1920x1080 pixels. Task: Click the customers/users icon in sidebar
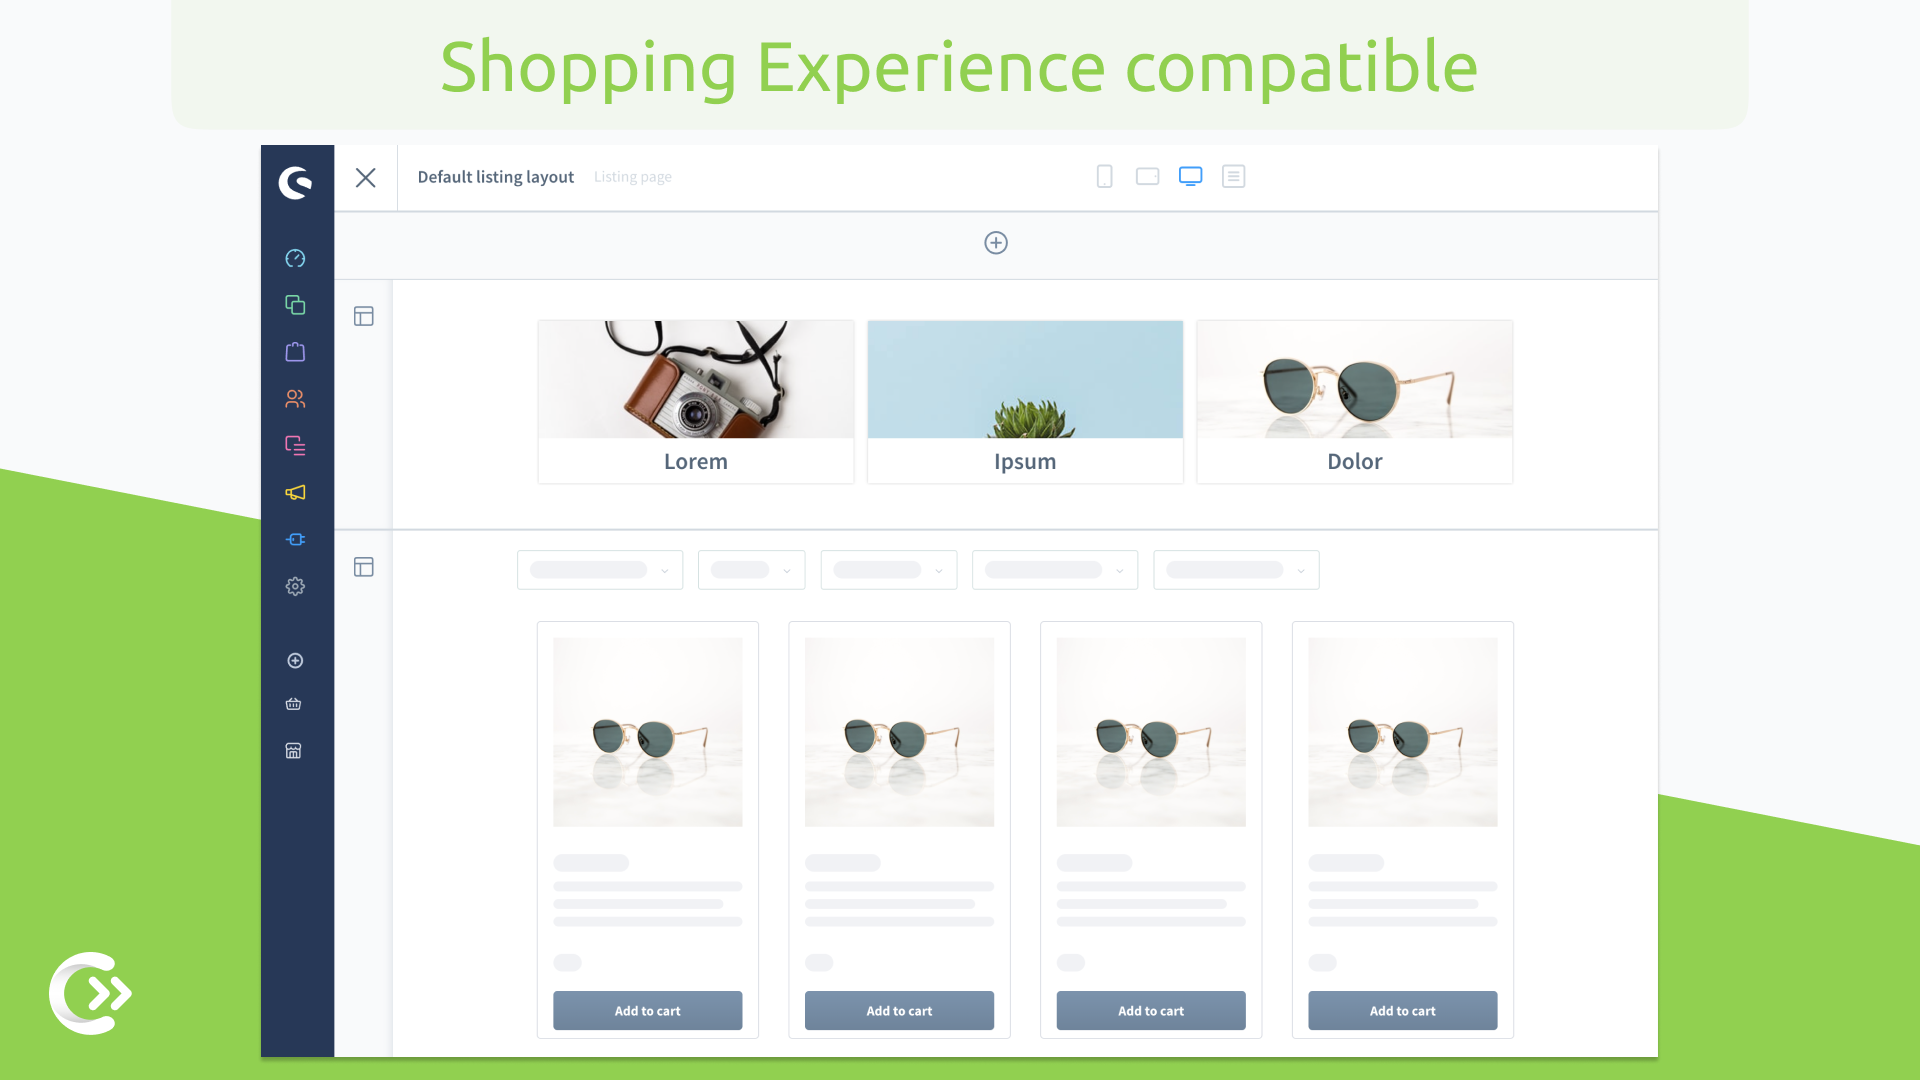tap(297, 398)
